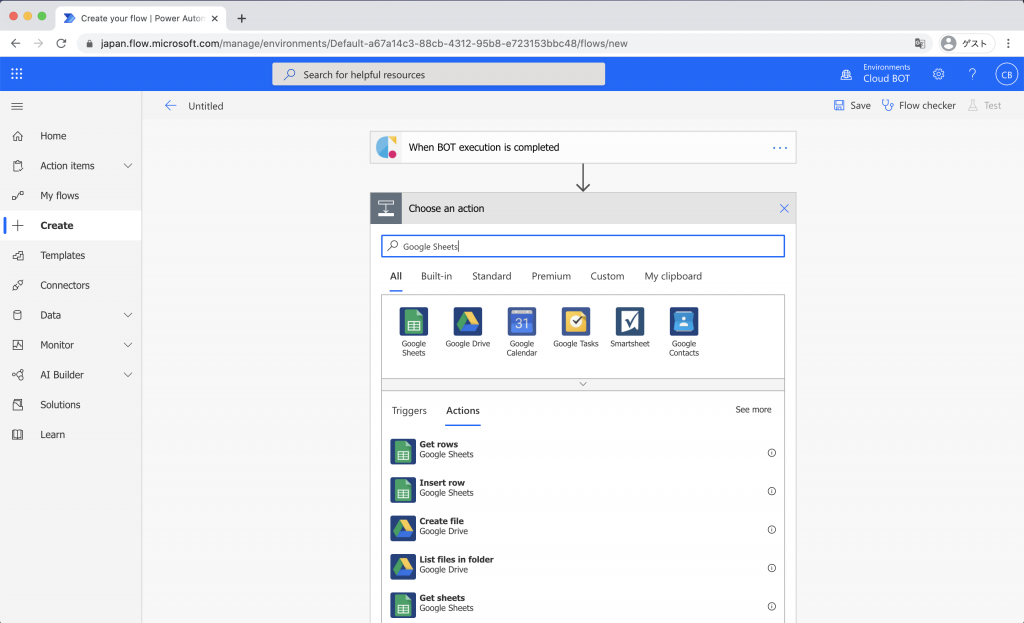Expand the AI Builder chevron
This screenshot has width=1024, height=623.
(x=128, y=375)
